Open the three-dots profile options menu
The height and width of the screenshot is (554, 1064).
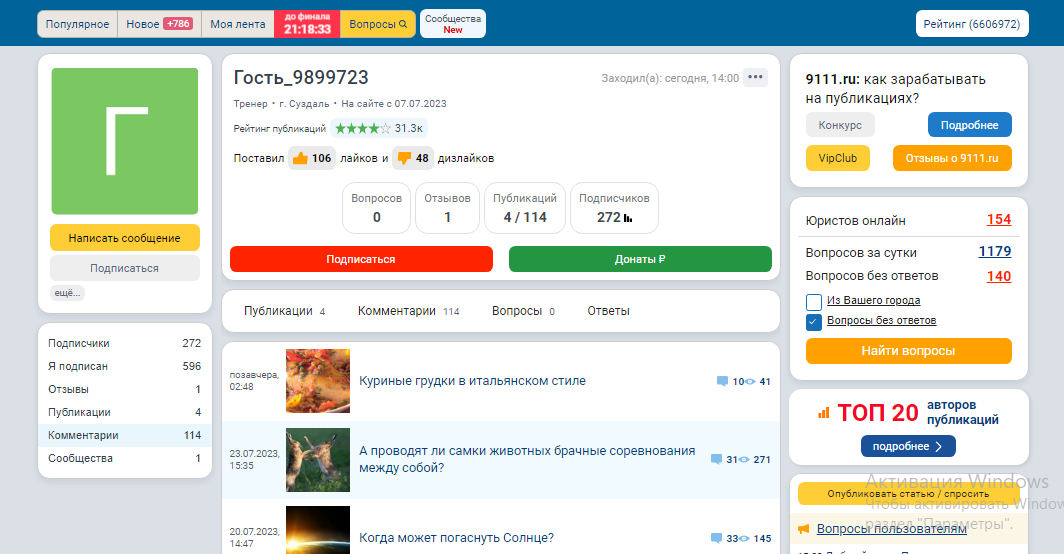(755, 78)
